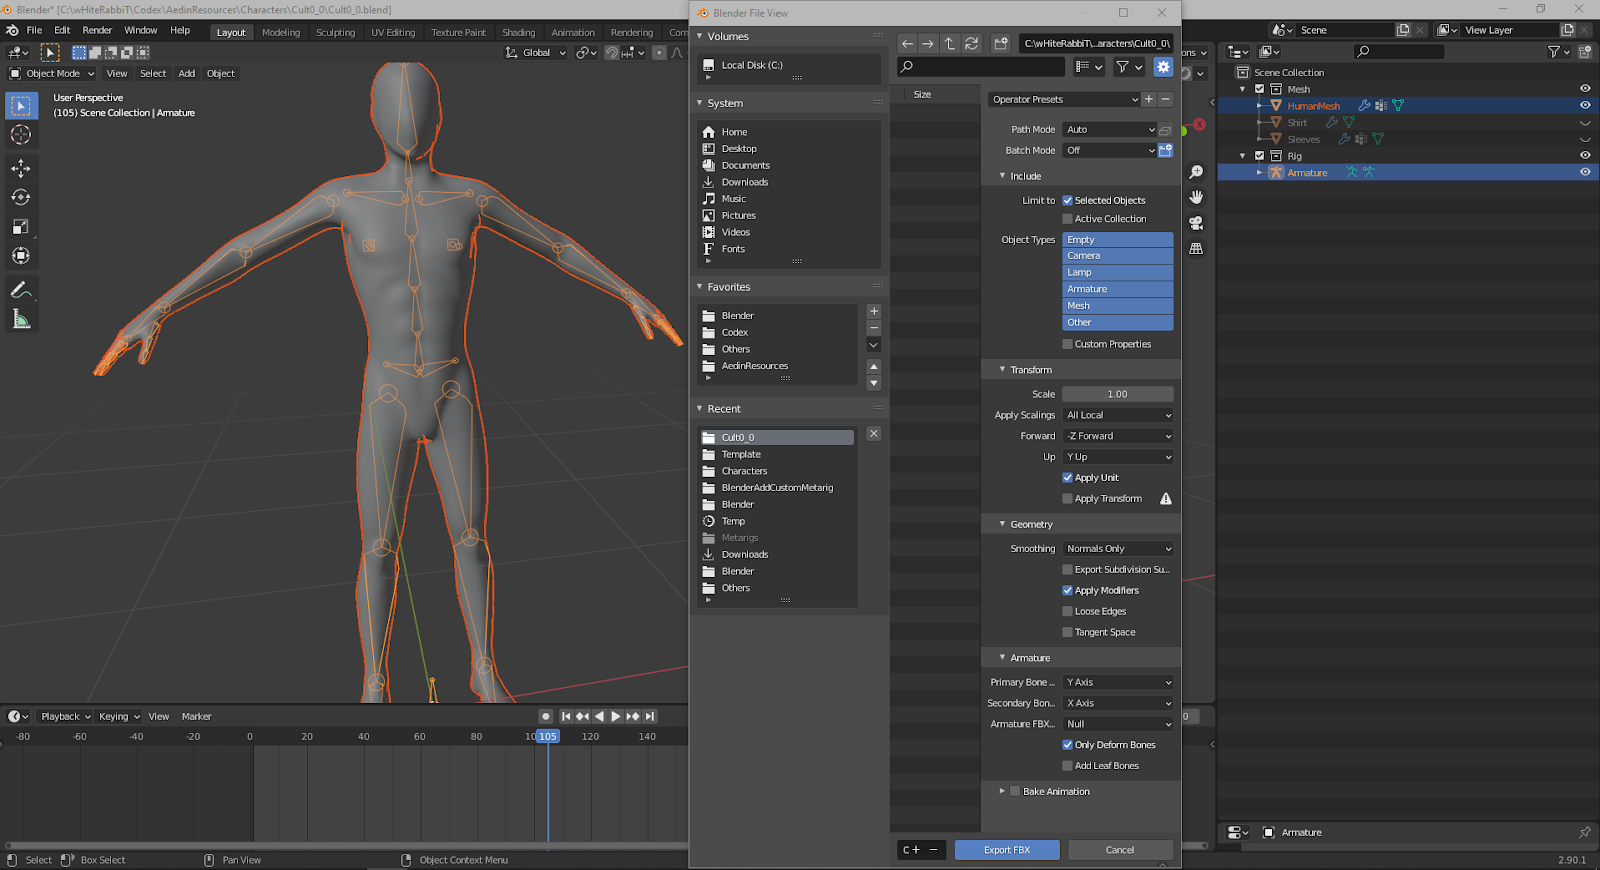Select the Move tool
This screenshot has width=1600, height=870.
[21, 168]
